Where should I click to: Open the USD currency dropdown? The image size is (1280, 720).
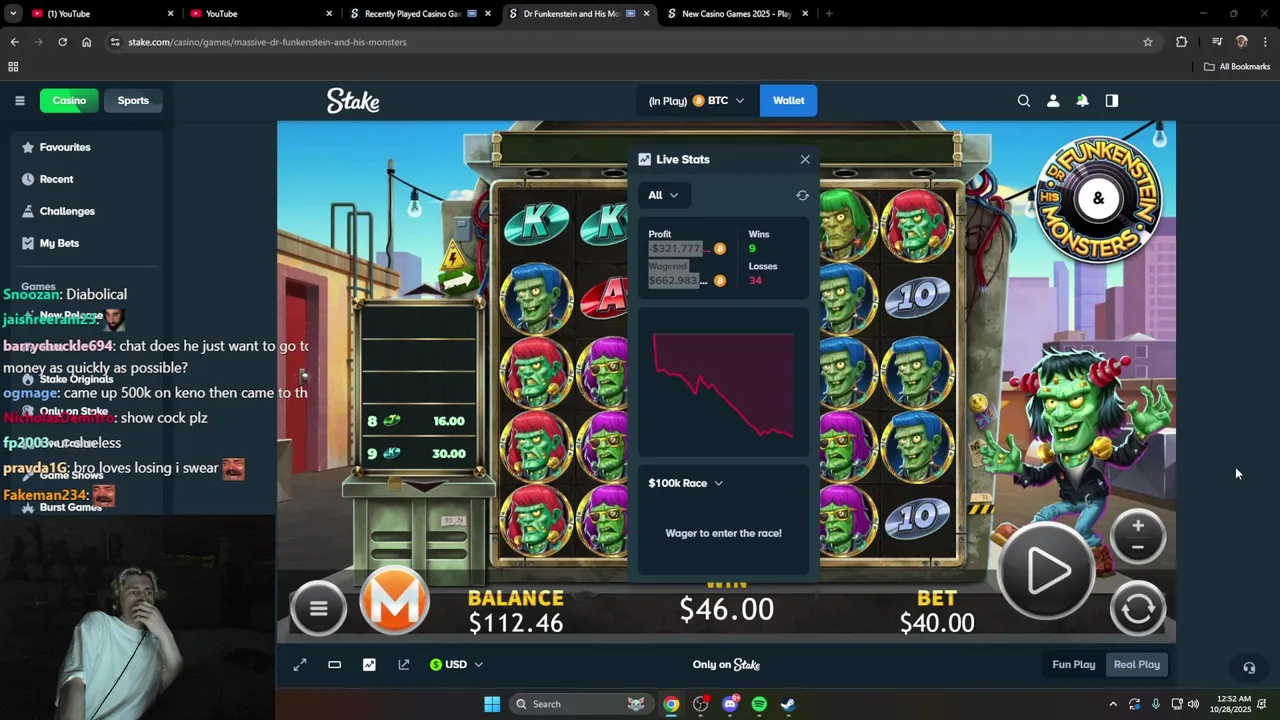(456, 664)
